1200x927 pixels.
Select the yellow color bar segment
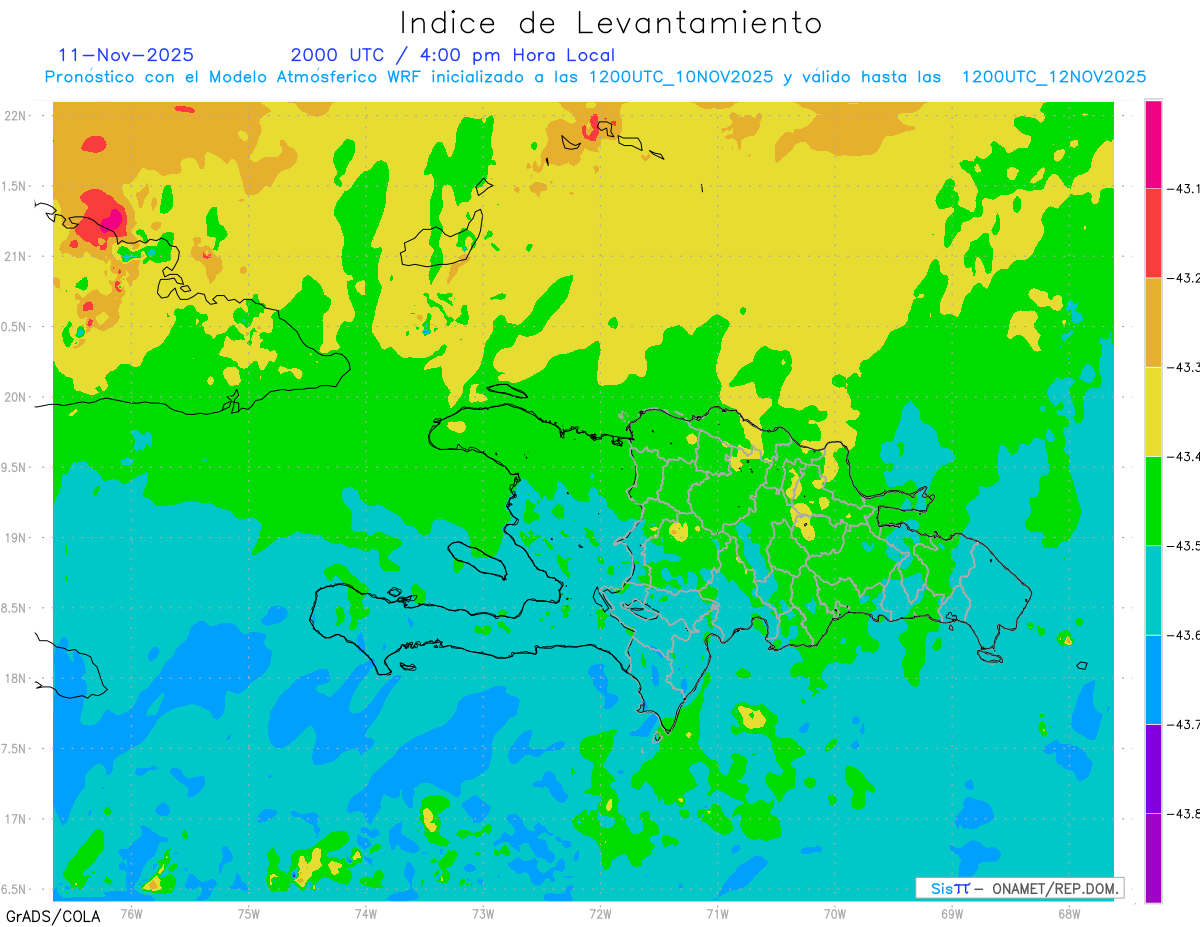tap(1153, 411)
